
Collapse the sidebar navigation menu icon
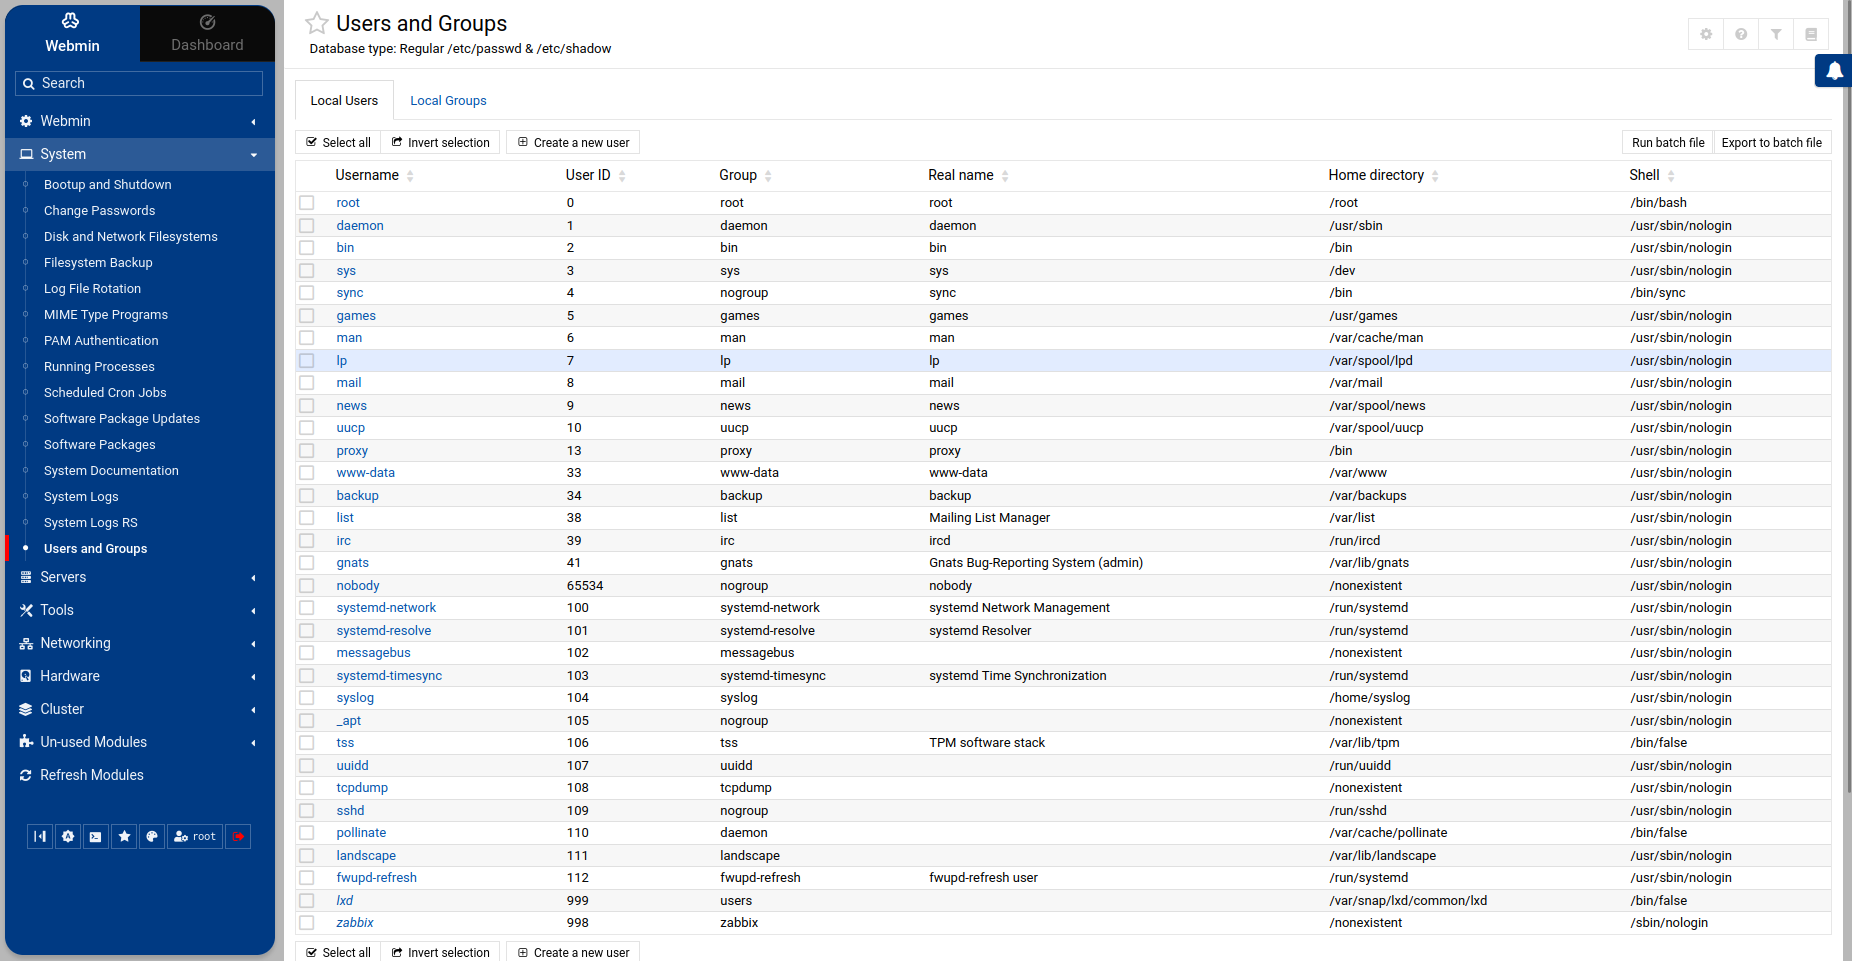40,837
